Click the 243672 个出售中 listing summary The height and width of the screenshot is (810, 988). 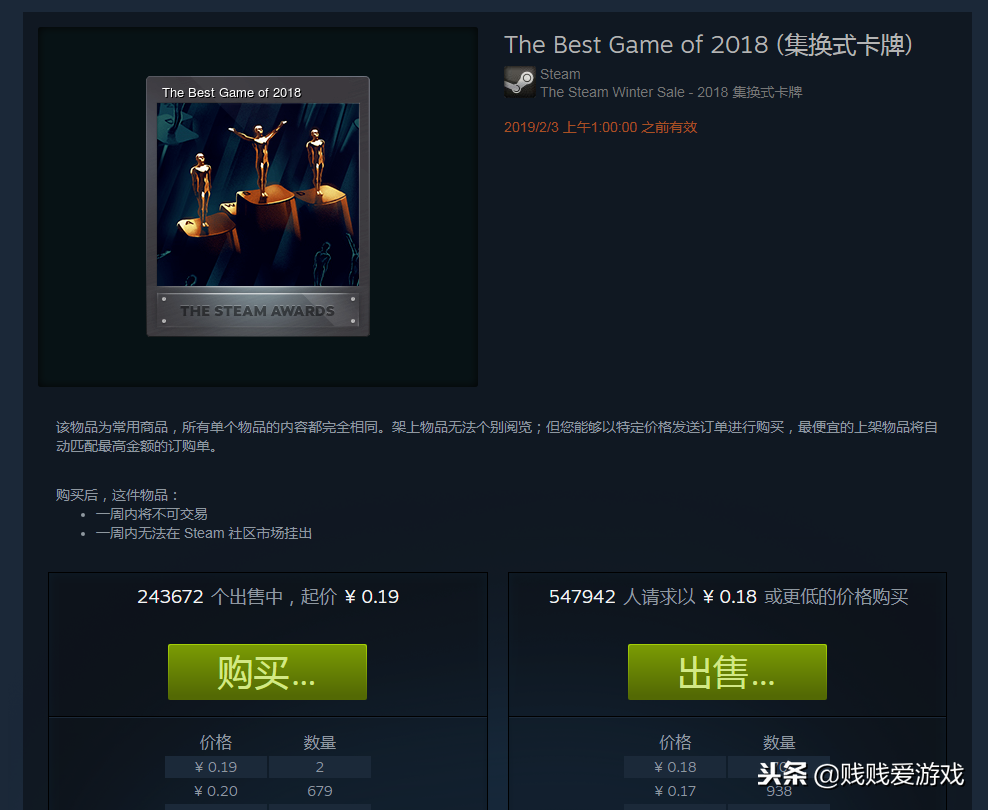[x=268, y=596]
